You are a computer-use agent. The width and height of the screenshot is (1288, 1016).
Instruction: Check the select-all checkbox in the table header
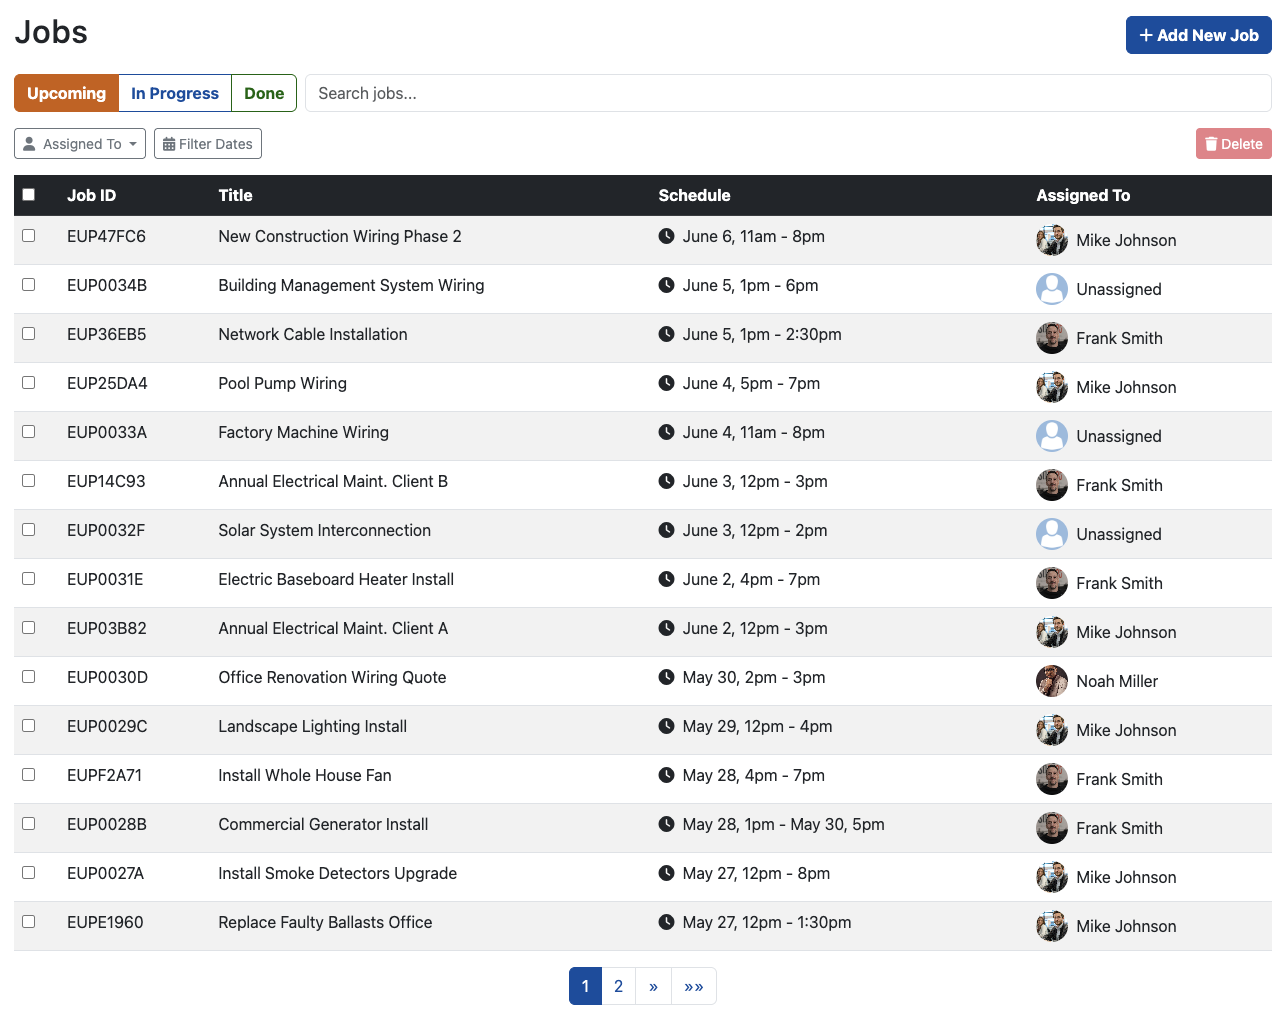point(28,194)
